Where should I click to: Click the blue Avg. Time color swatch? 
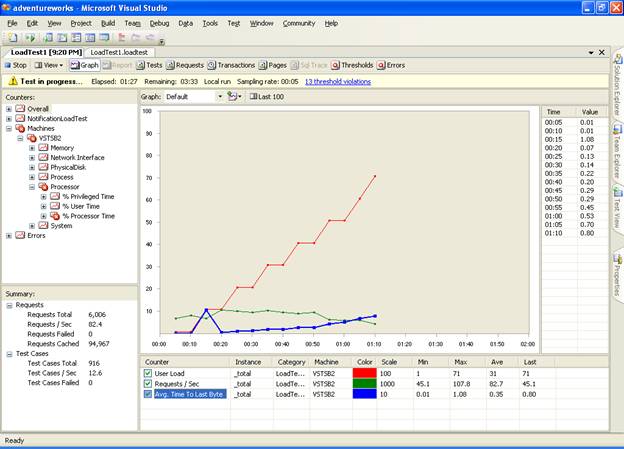(365, 394)
